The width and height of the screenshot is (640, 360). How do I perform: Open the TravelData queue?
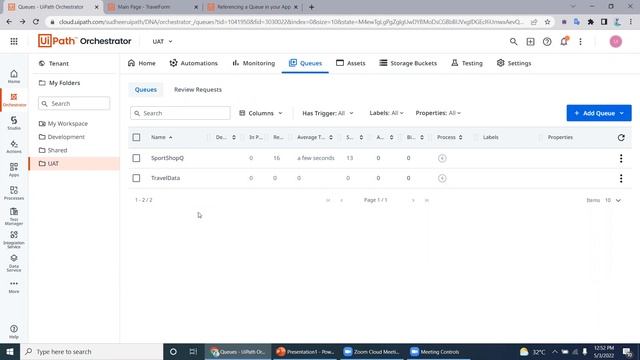[165, 178]
